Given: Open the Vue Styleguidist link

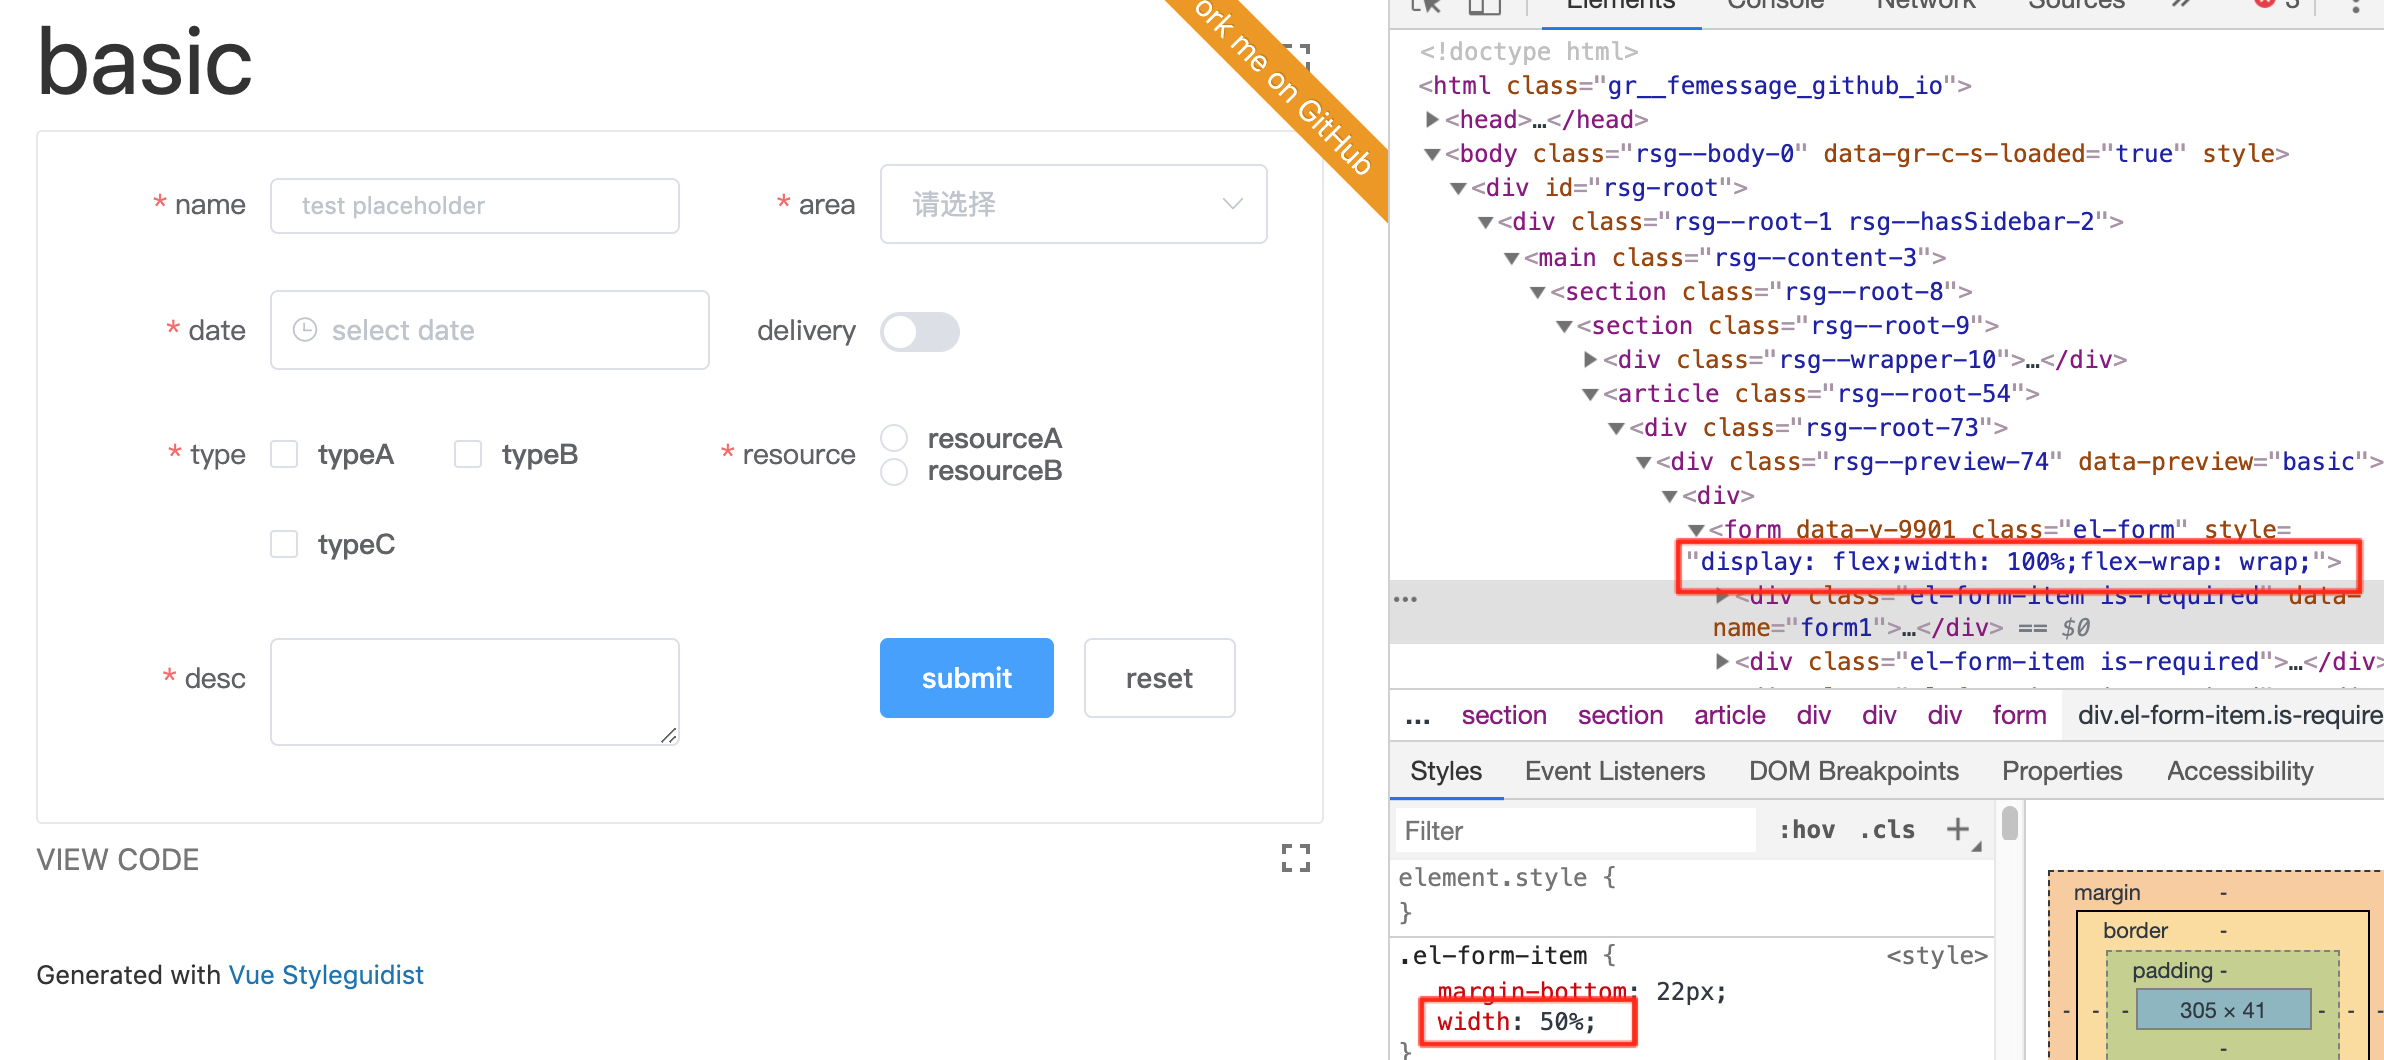Looking at the screenshot, I should click(x=326, y=975).
